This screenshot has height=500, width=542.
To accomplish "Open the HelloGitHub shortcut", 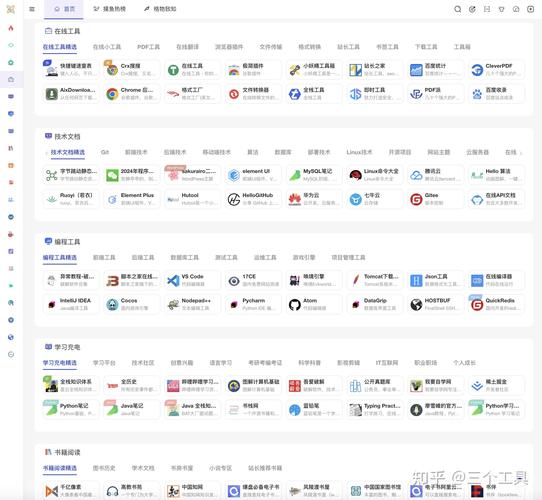I will tap(253, 199).
